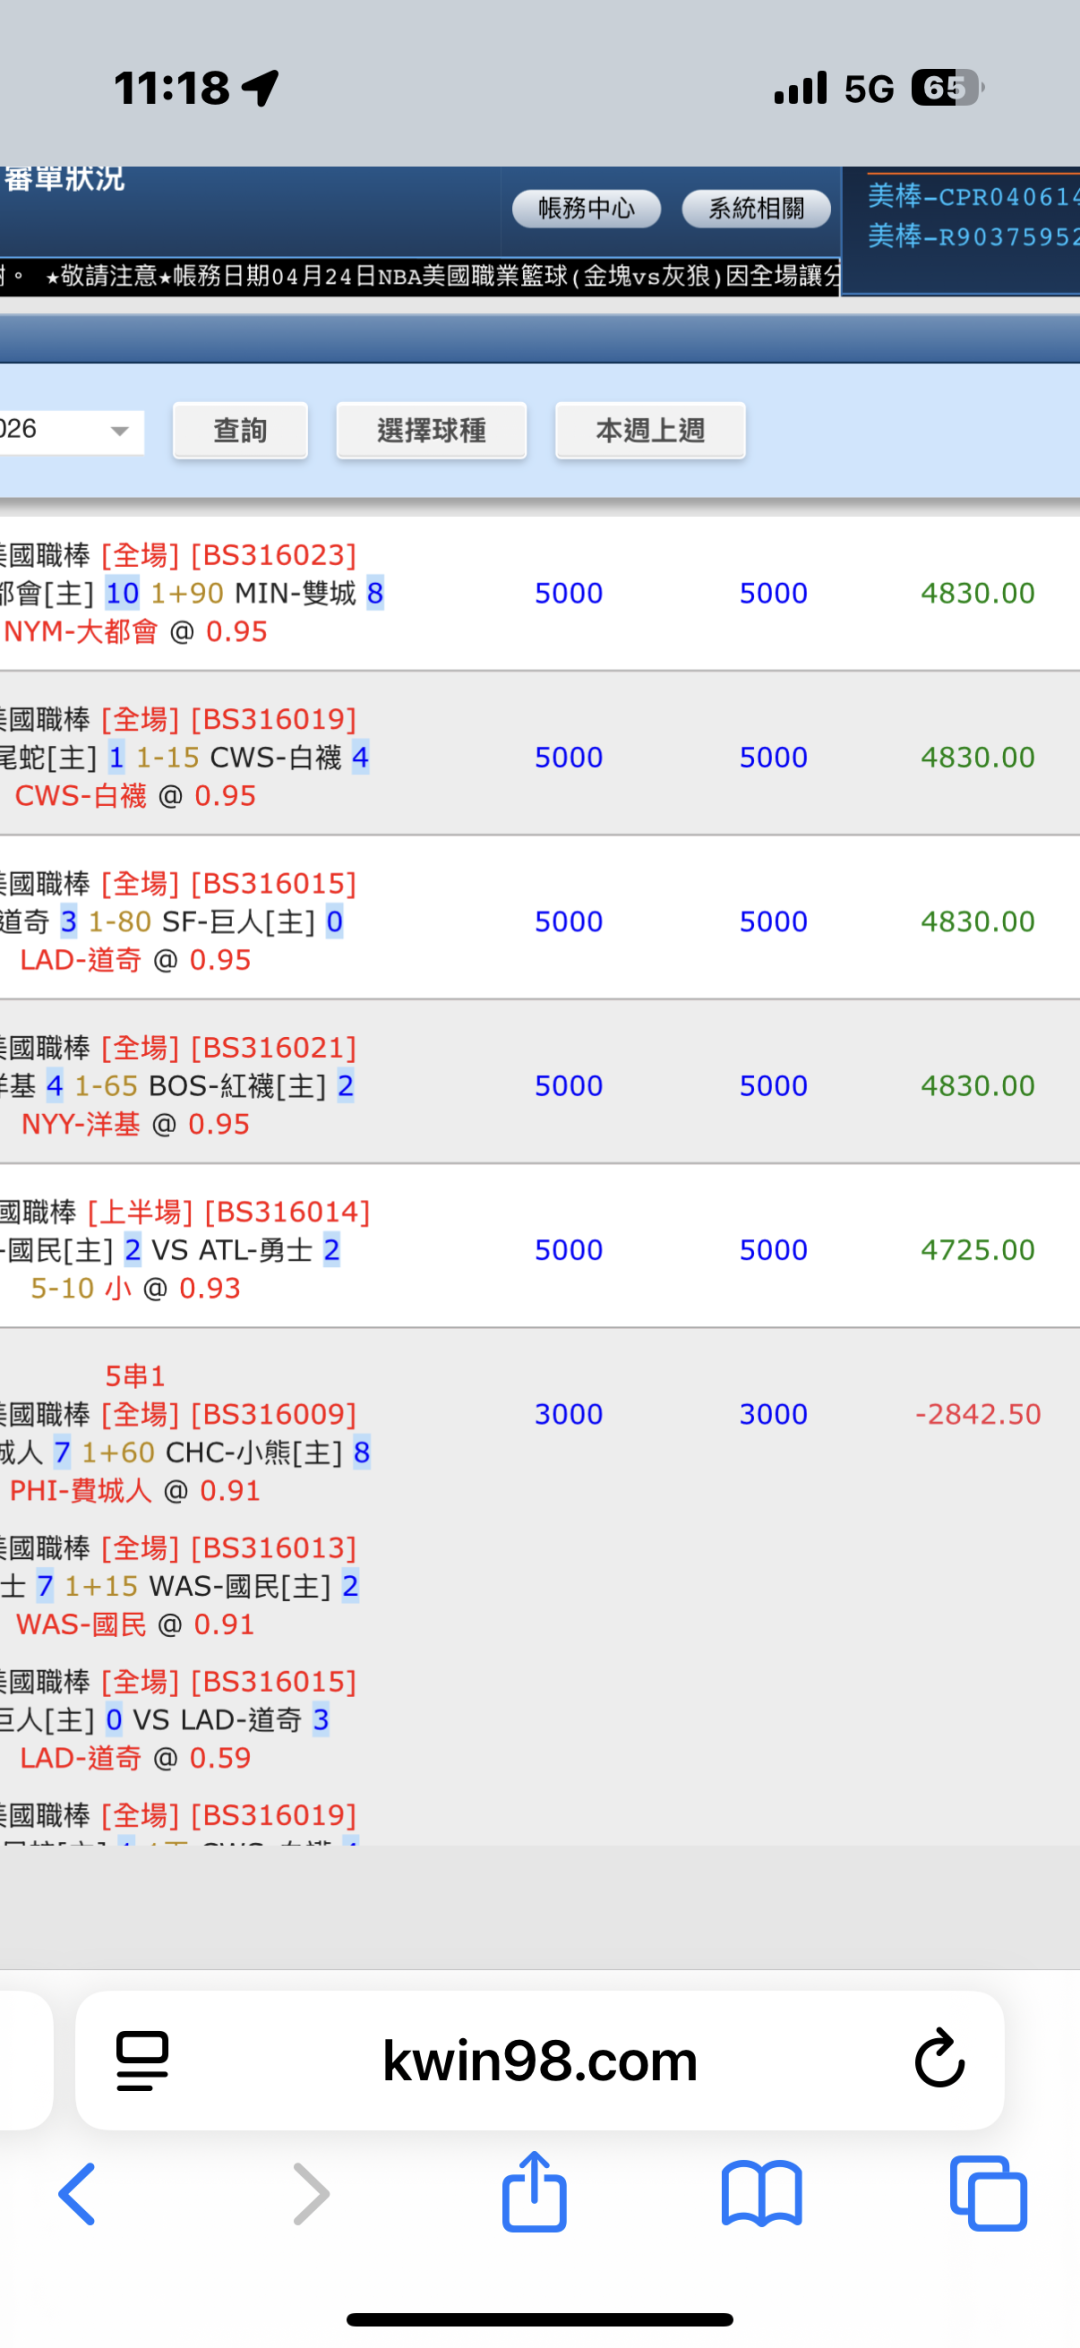Tap the Safari back arrow
1080x2348 pixels.
click(x=77, y=2194)
